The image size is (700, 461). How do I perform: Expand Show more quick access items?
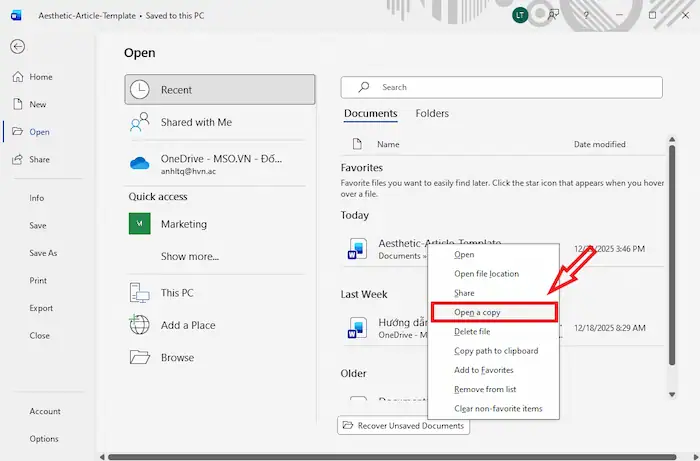point(189,257)
